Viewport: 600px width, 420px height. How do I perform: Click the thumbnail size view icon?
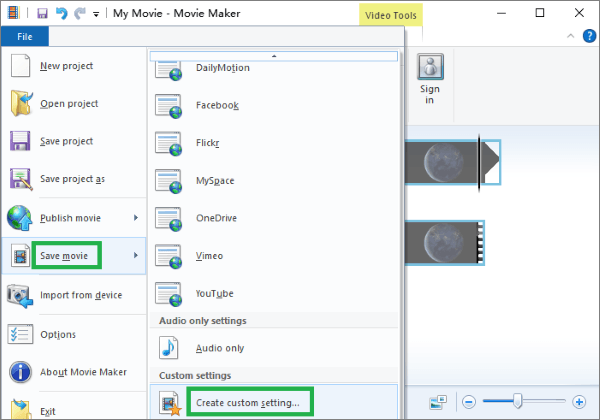[x=438, y=402]
